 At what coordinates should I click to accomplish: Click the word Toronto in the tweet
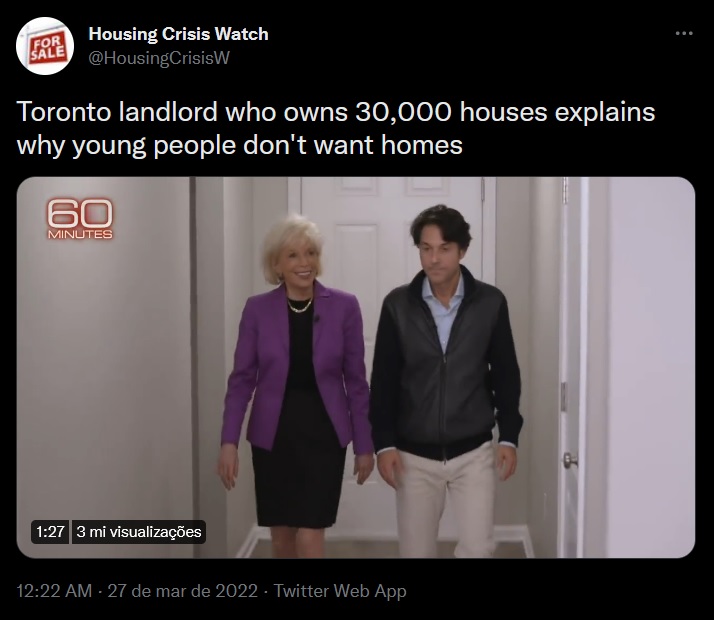(64, 112)
